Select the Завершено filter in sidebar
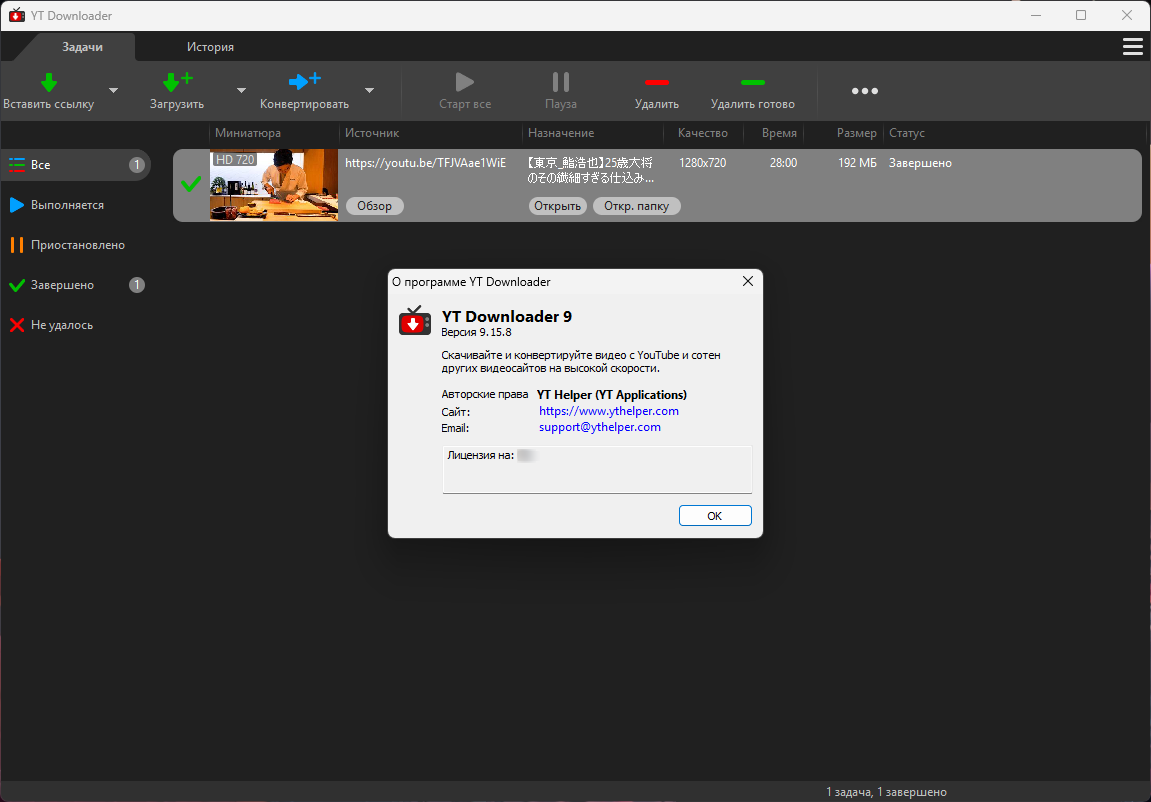 [76, 285]
